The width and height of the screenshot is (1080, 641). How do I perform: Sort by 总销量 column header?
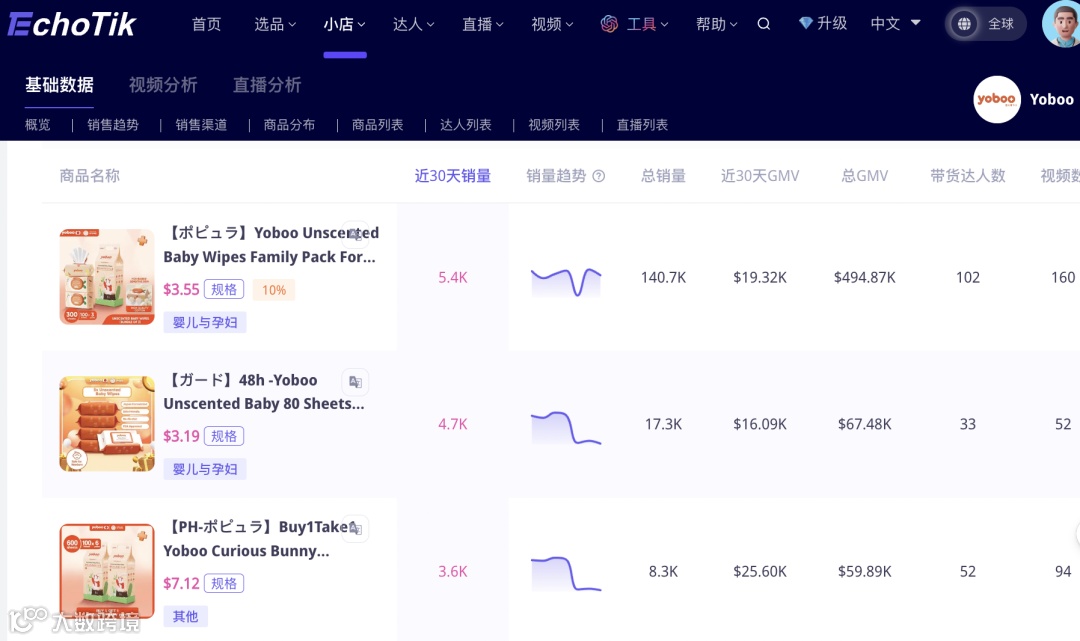(663, 176)
